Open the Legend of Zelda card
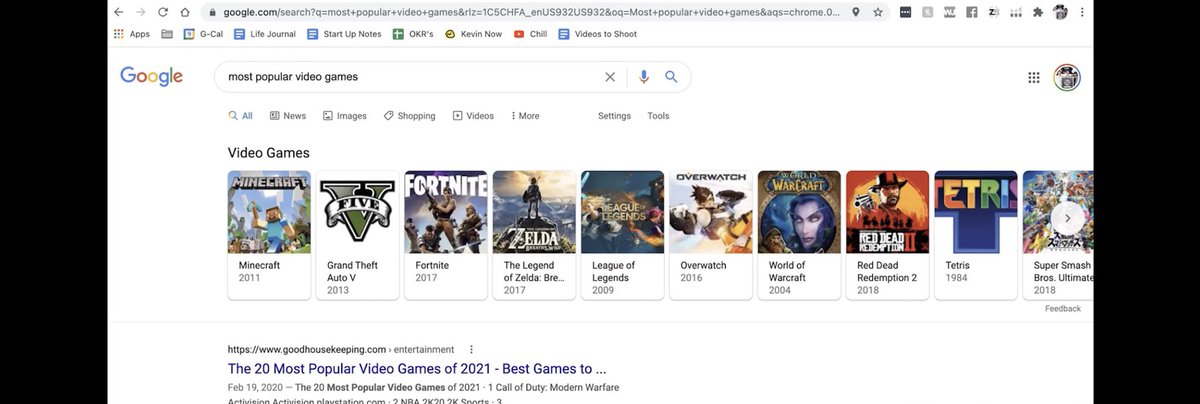 (534, 235)
